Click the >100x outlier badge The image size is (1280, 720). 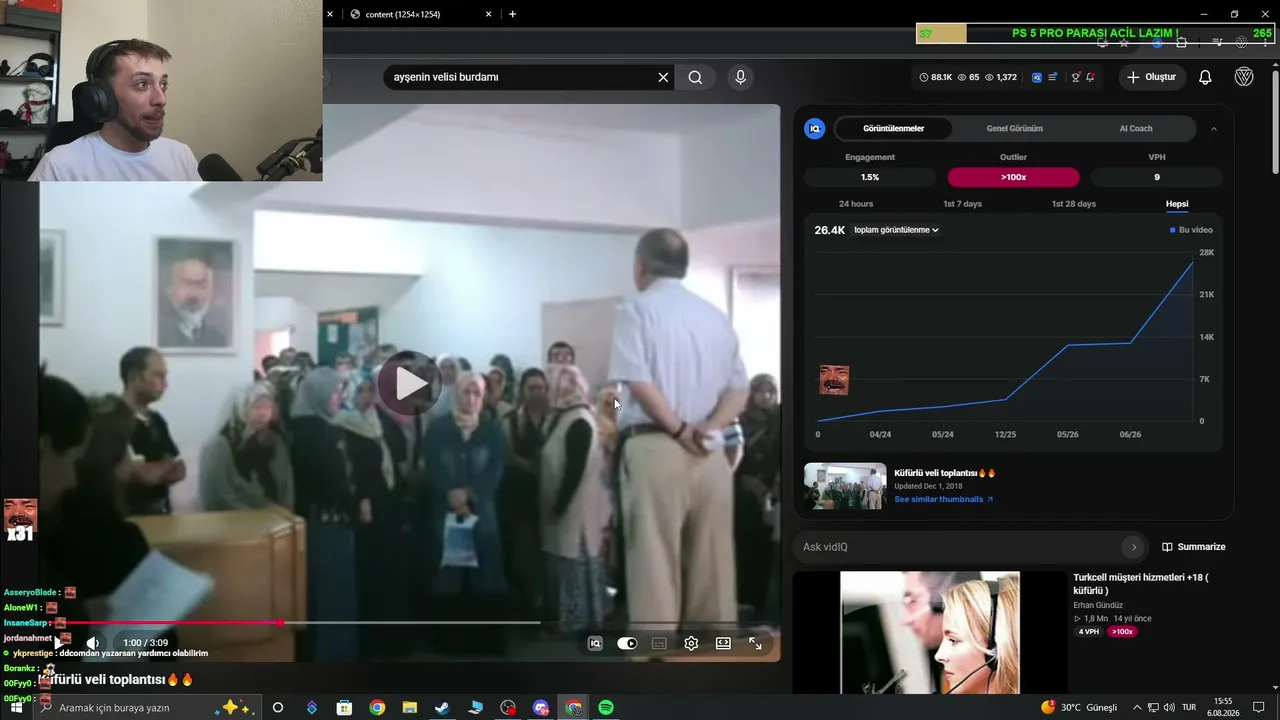[x=1013, y=177]
